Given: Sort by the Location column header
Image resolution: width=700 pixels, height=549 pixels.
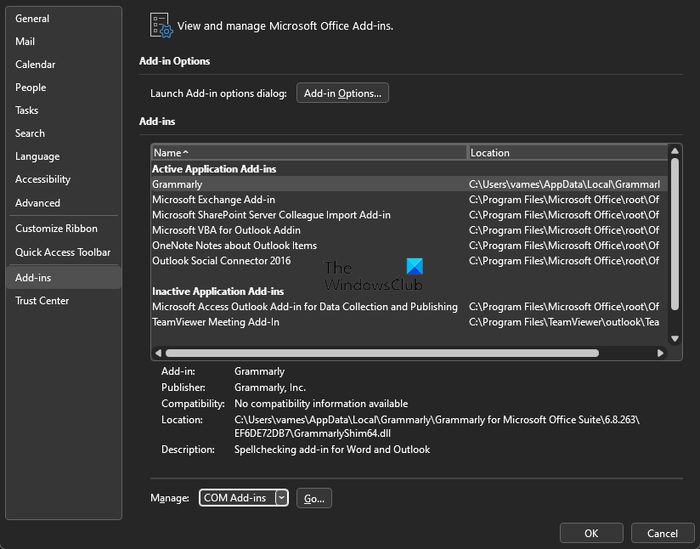Looking at the screenshot, I should tap(567, 153).
